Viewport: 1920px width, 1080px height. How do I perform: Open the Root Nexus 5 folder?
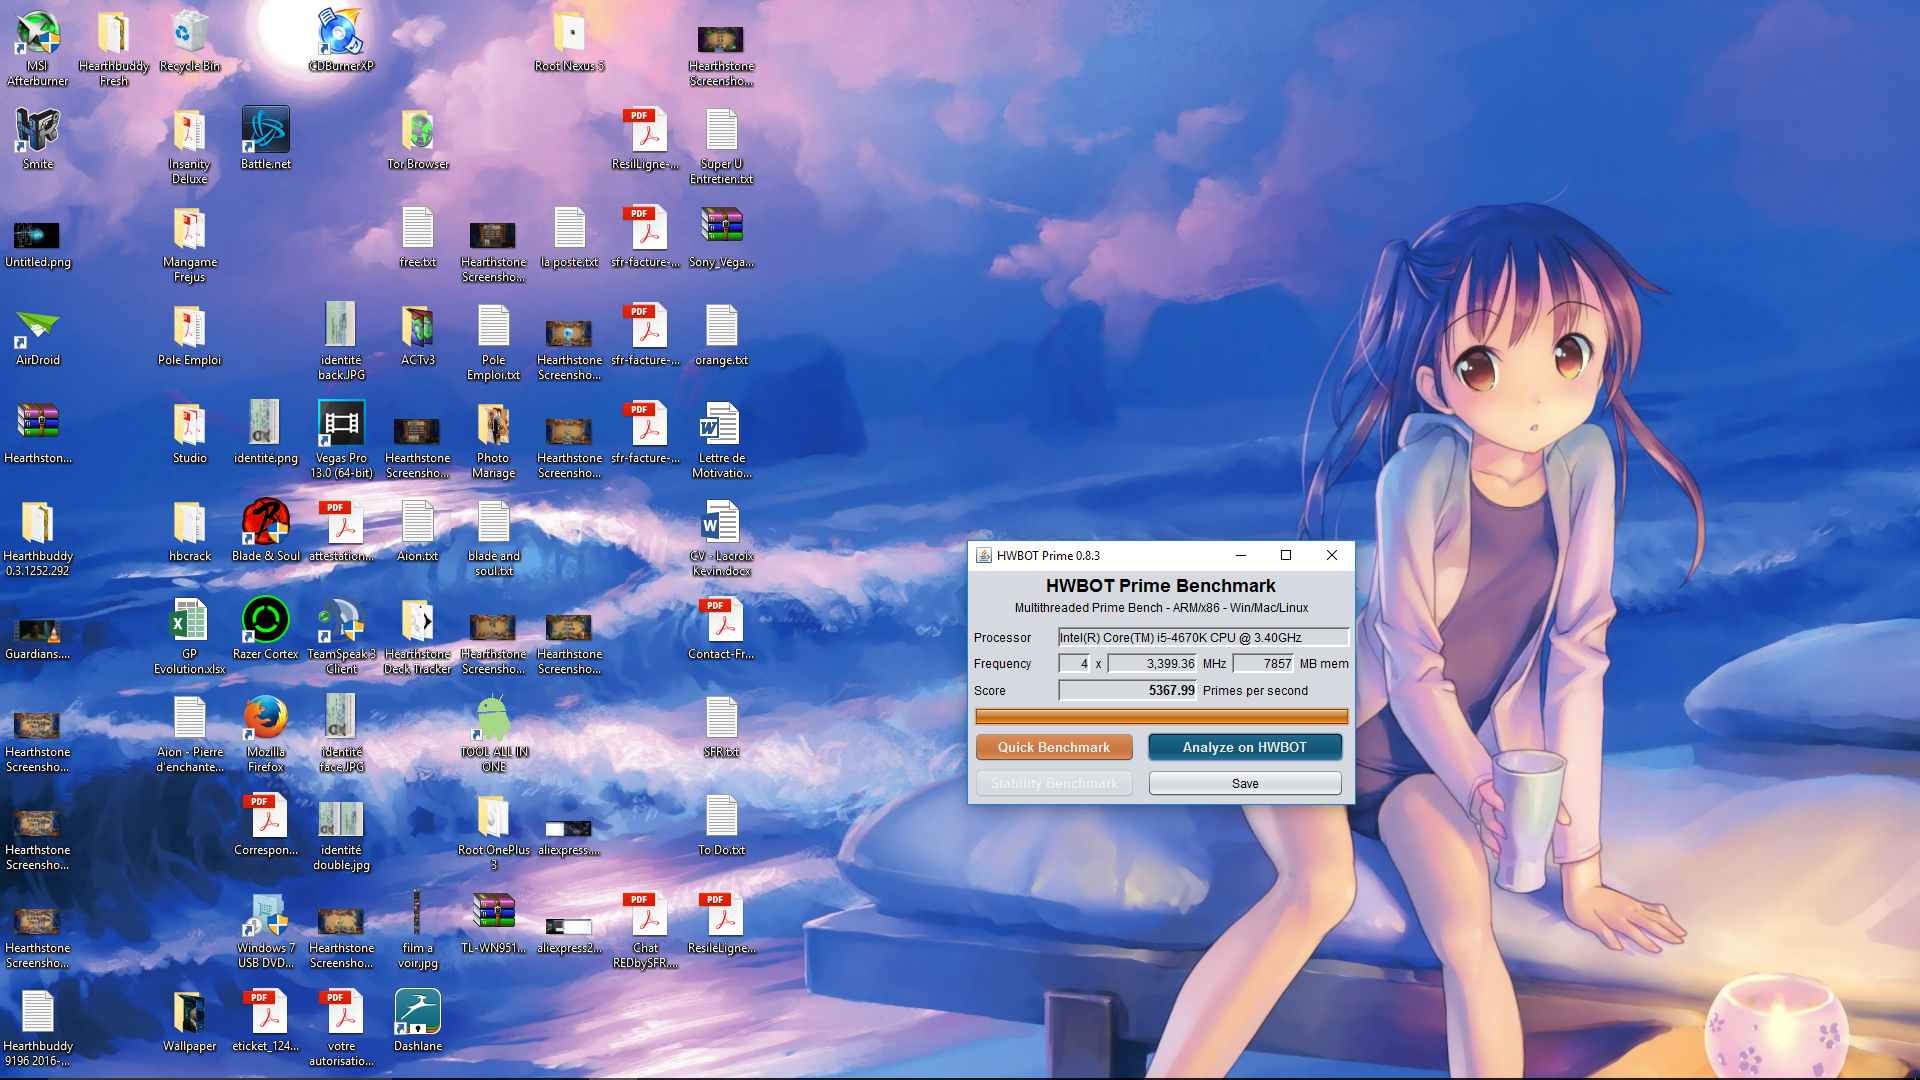pyautogui.click(x=570, y=40)
